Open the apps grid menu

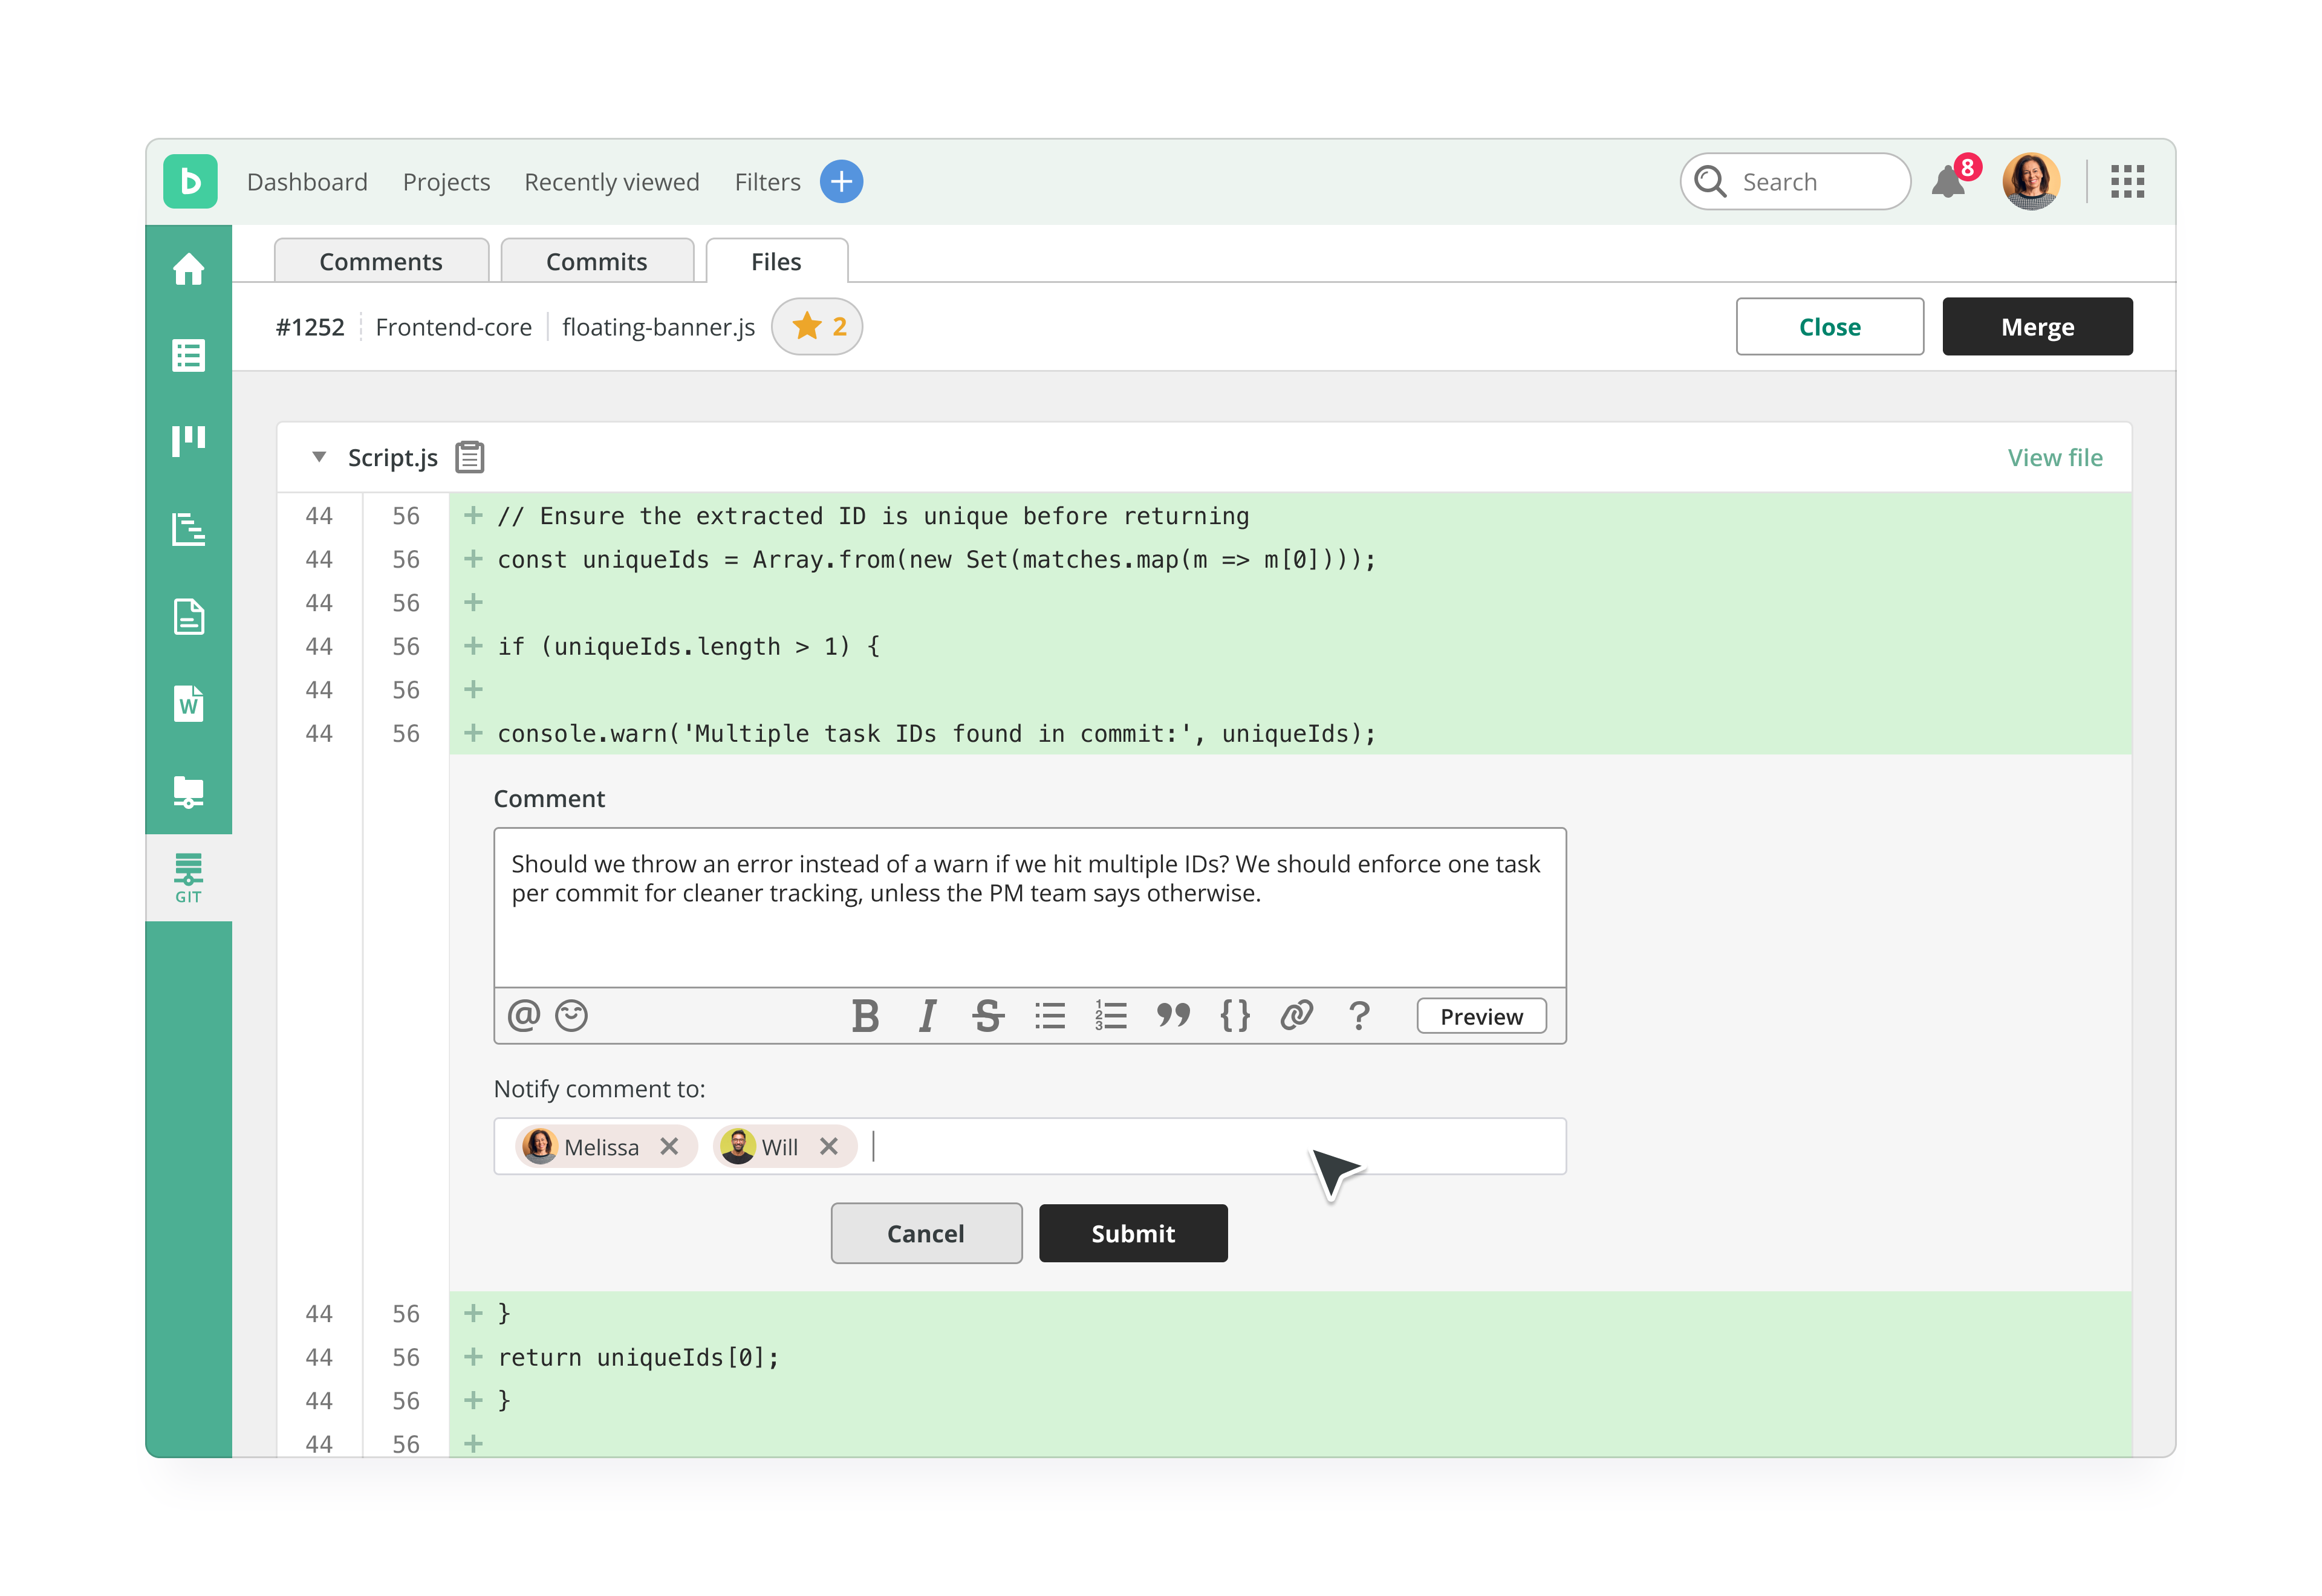coord(2127,182)
